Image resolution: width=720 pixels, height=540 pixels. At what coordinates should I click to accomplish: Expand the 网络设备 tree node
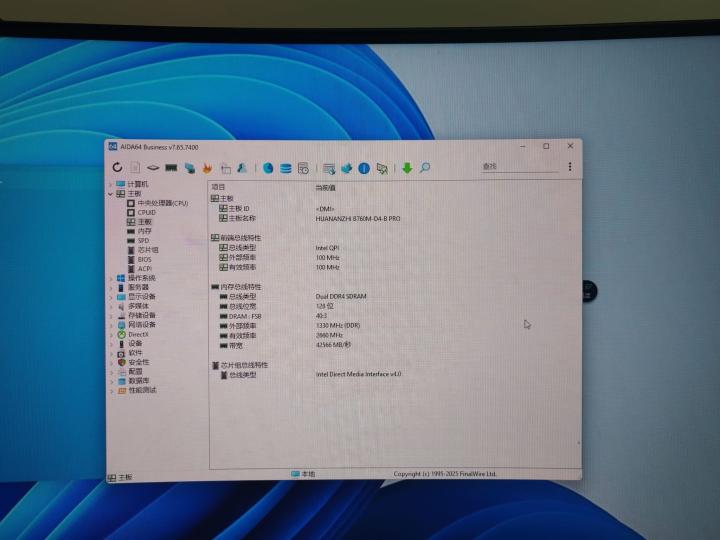111,325
